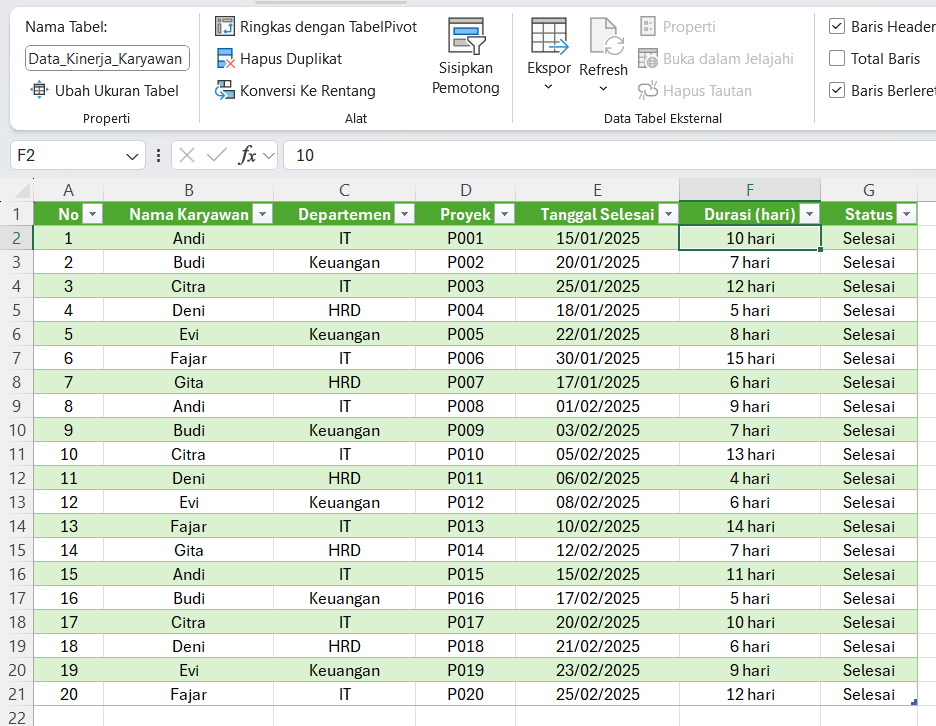
Task: Click Konversi Ke Rentang label
Action: 307,91
